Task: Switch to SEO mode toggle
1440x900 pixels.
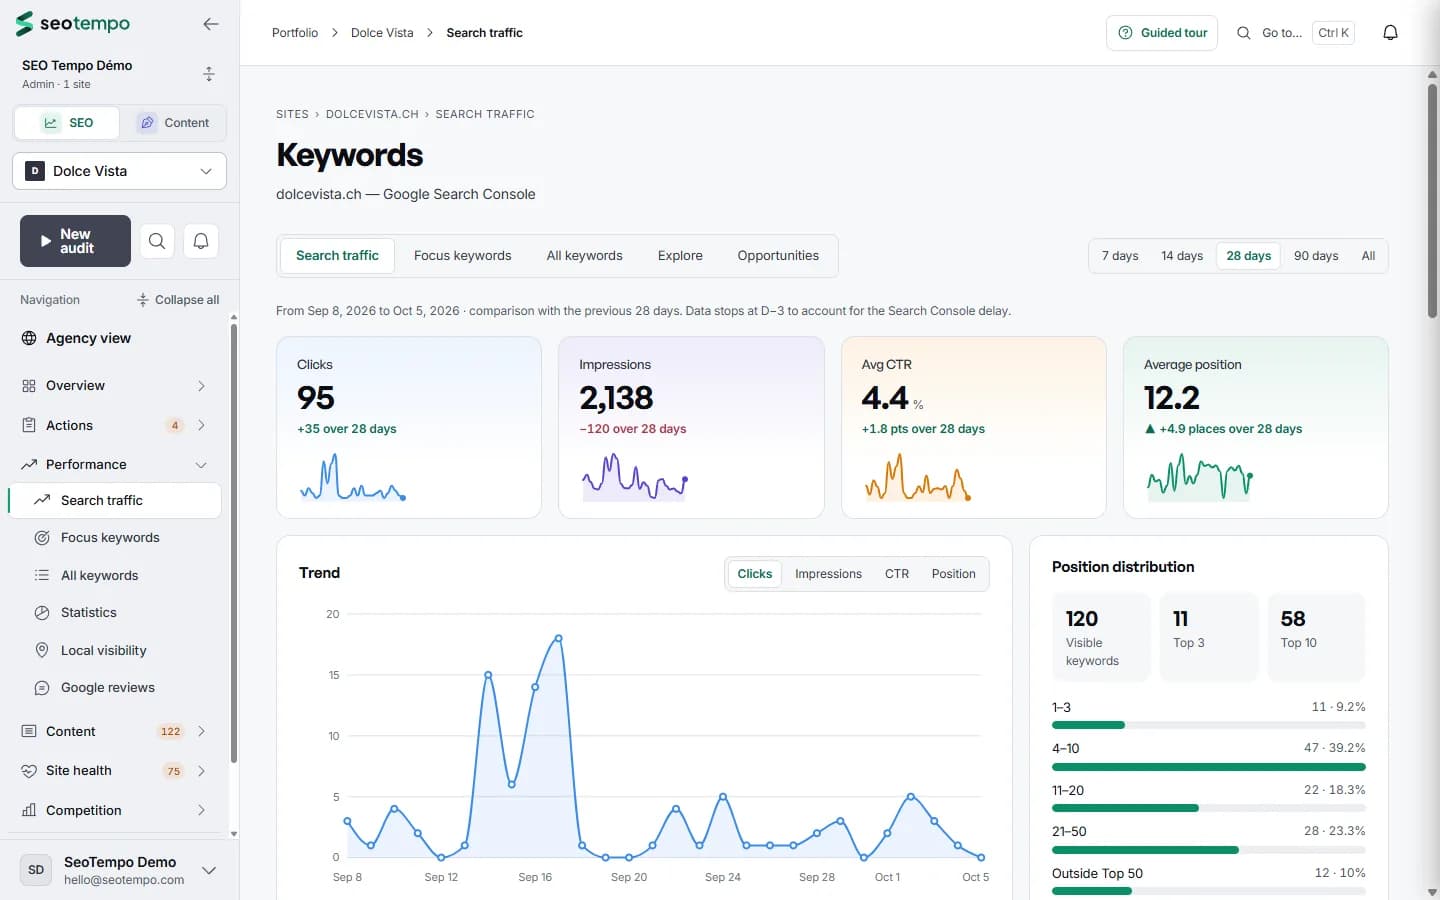Action: [x=67, y=123]
